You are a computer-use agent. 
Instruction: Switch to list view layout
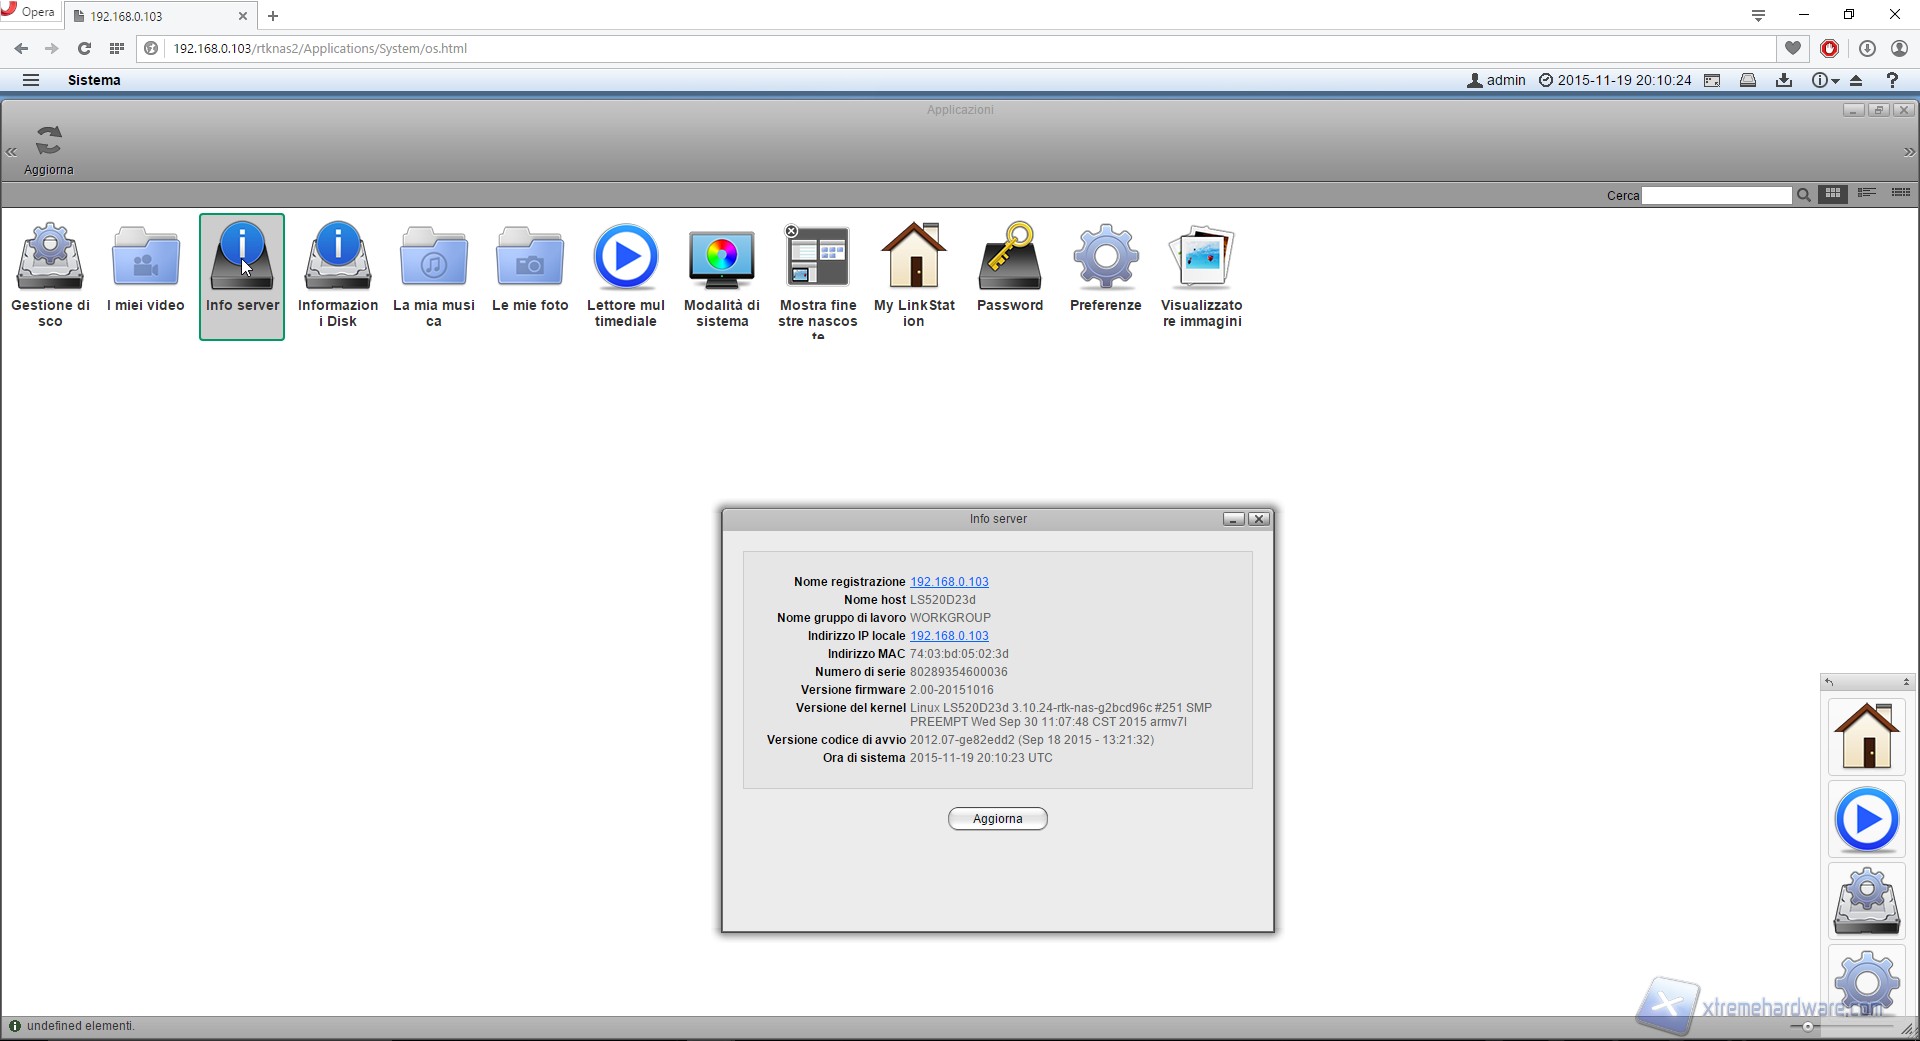coord(1867,194)
